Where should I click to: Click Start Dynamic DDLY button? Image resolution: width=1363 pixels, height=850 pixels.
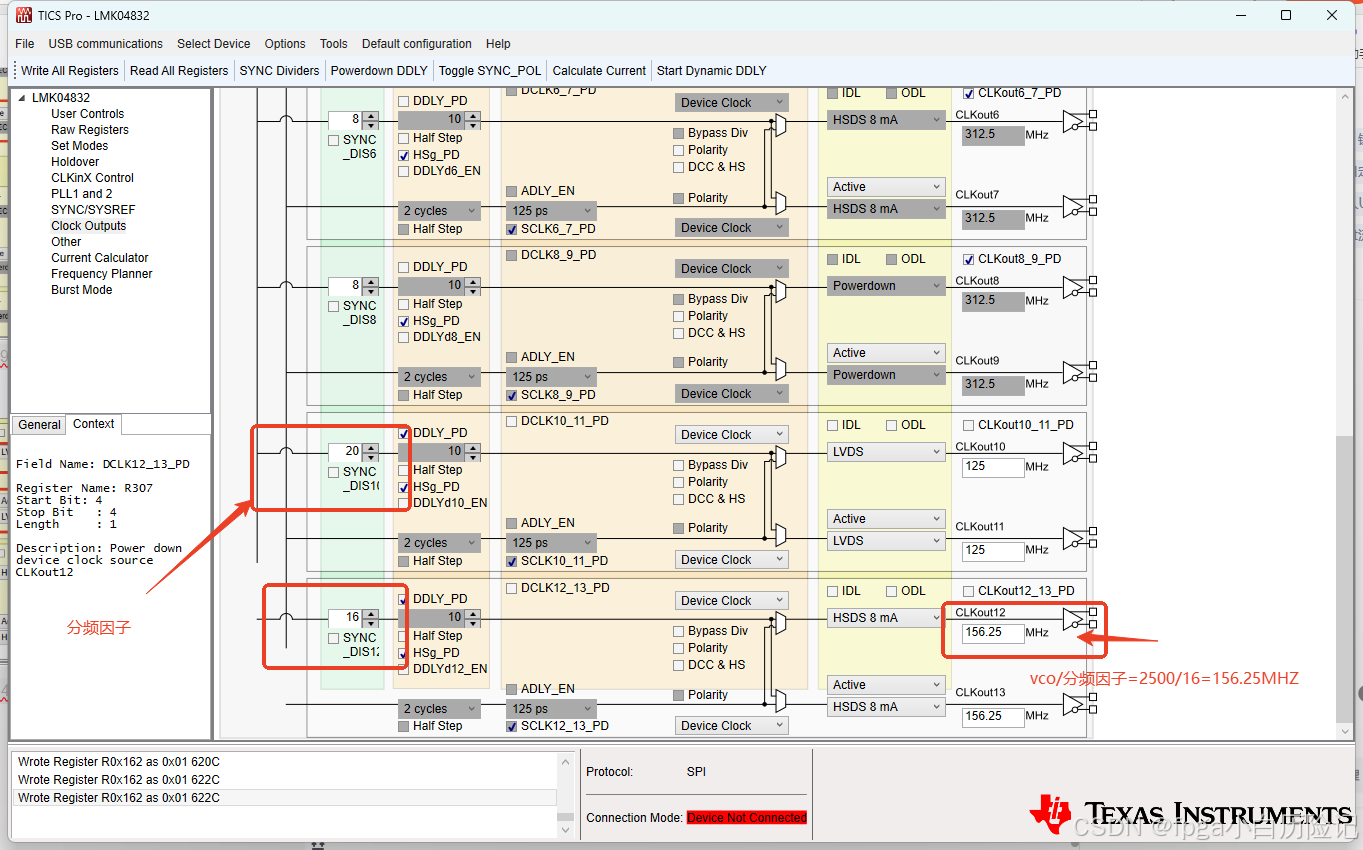coord(711,71)
